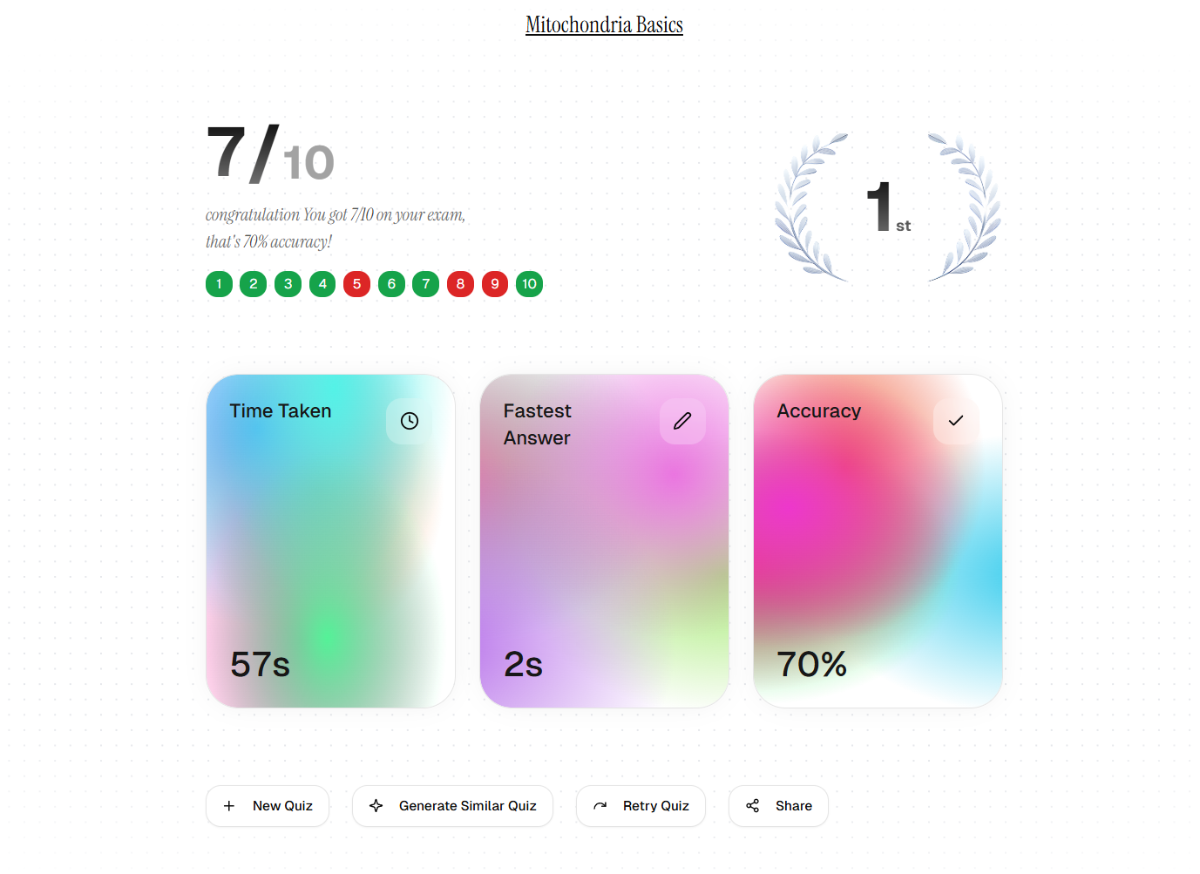The image size is (1200, 874).
Task: Select the Fastest Answer stat card
Action: coord(604,541)
